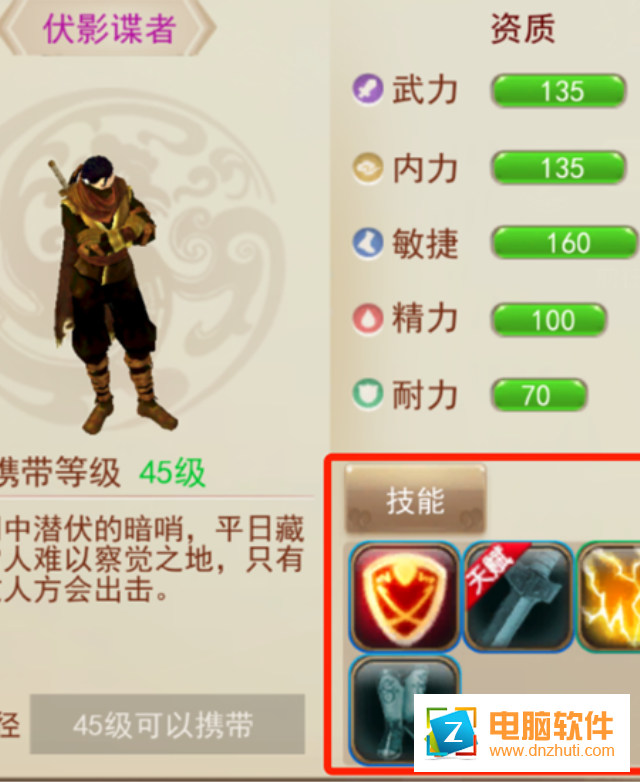
Task: Click the red droplet 精力 icon
Action: pos(368,319)
